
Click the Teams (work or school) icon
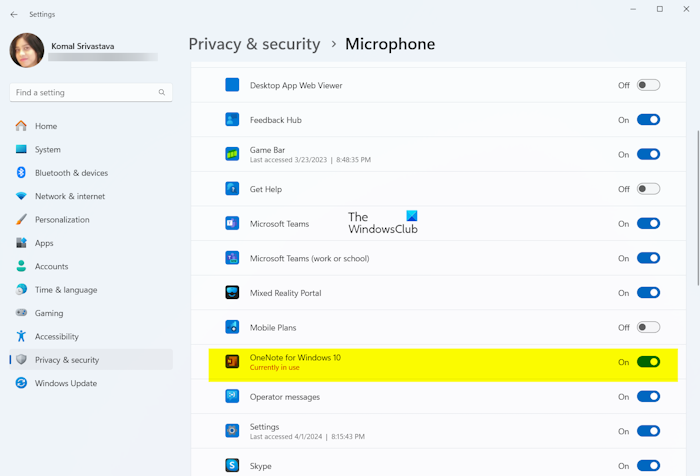[x=232, y=258]
